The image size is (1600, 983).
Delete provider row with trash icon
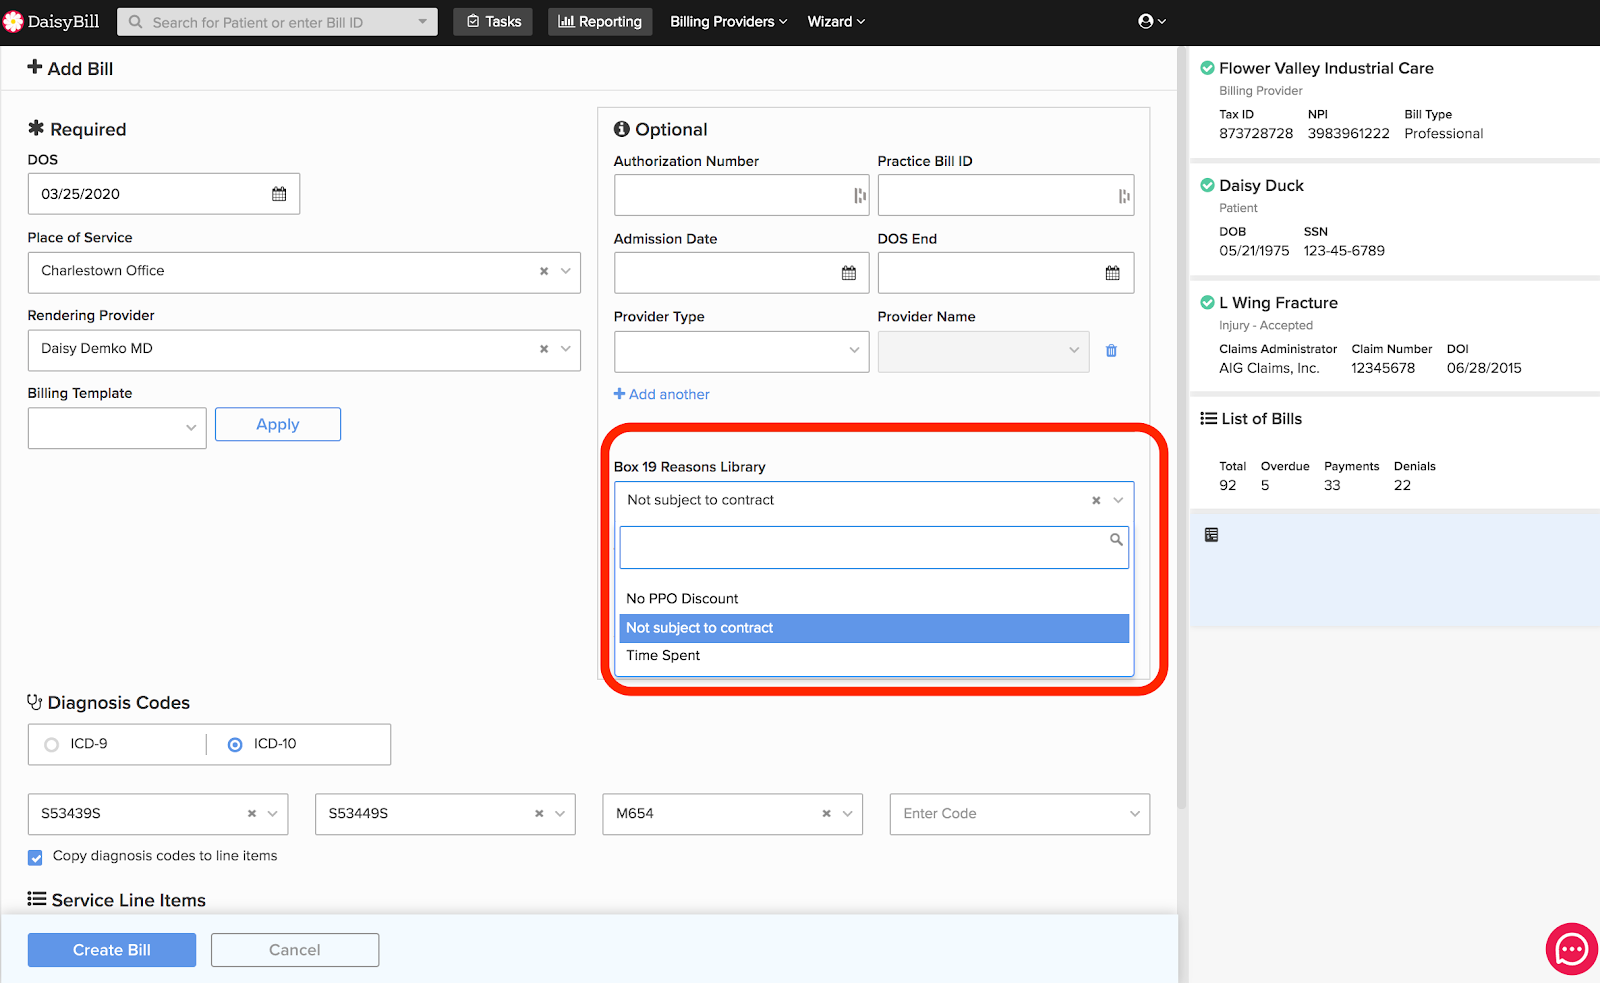click(x=1111, y=351)
